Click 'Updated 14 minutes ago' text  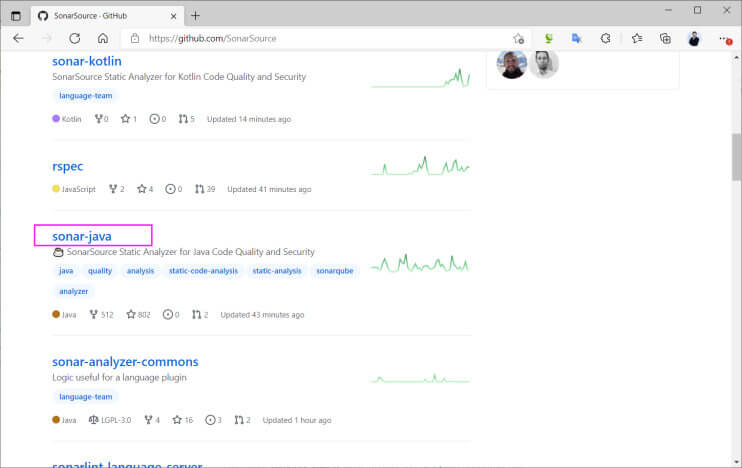pos(249,119)
